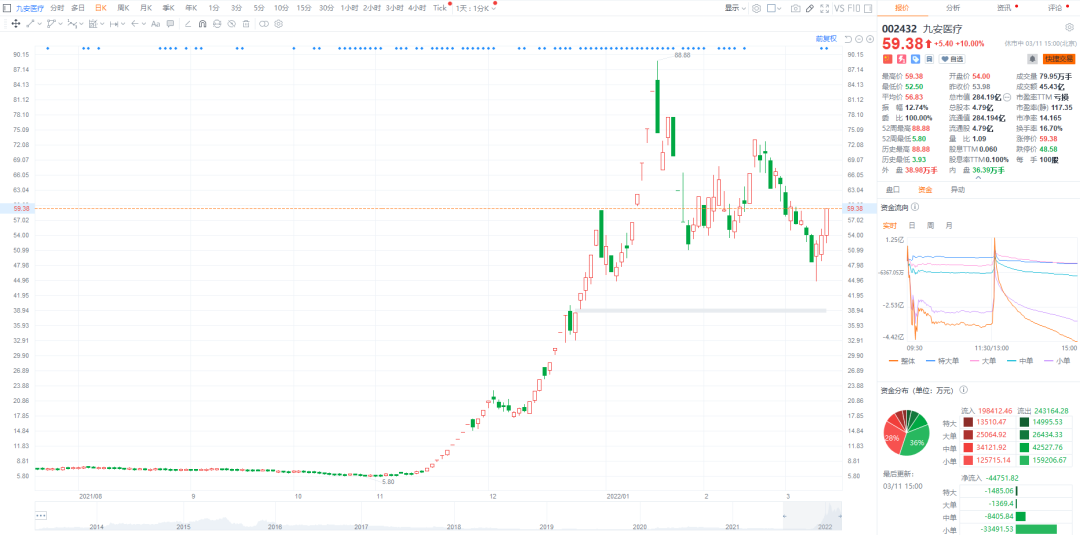This screenshot has width=1080, height=535.
Task: Switch to the 周K weekly chart tab
Action: pyautogui.click(x=123, y=8)
